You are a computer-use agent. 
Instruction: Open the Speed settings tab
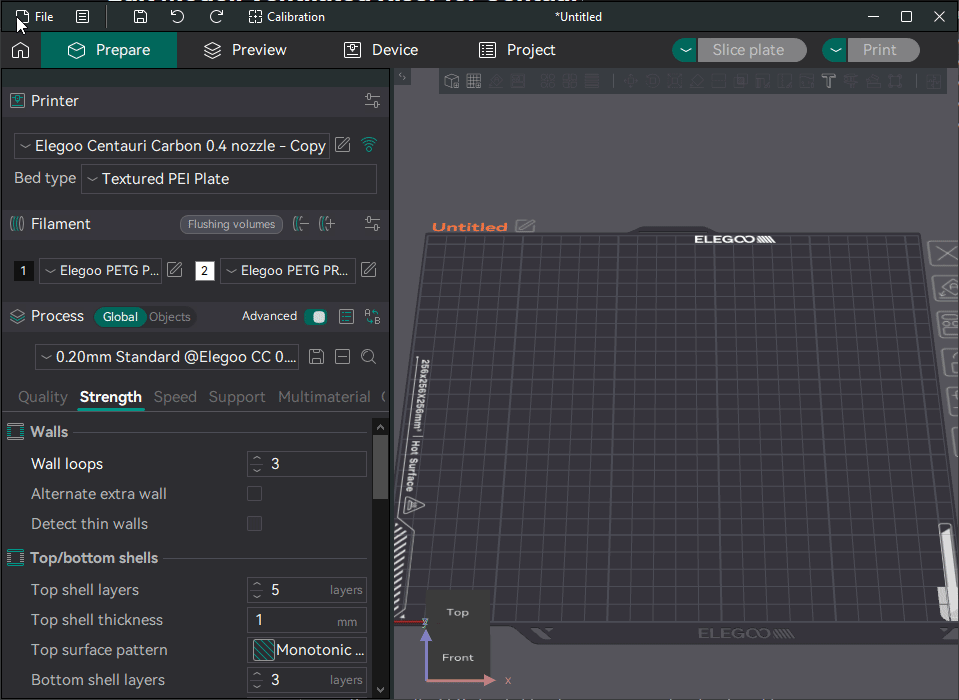point(175,397)
